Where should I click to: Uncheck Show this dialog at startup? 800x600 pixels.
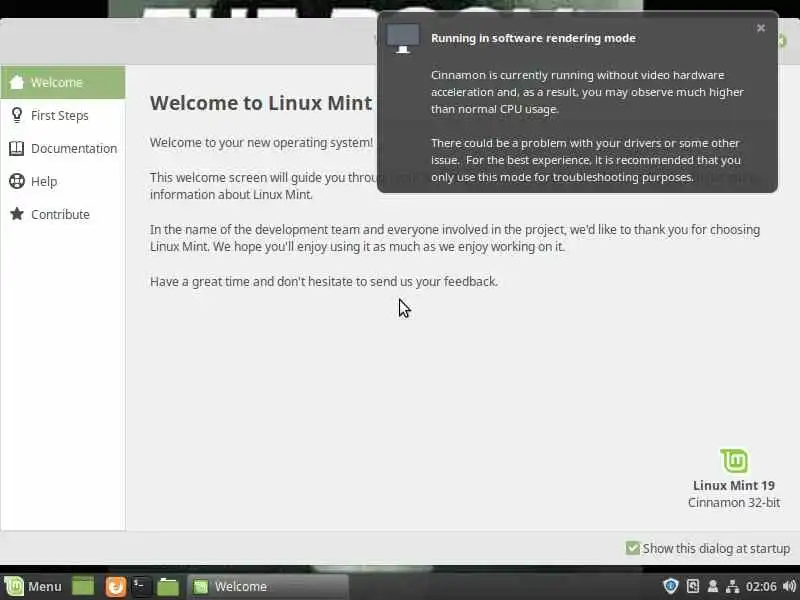click(632, 548)
